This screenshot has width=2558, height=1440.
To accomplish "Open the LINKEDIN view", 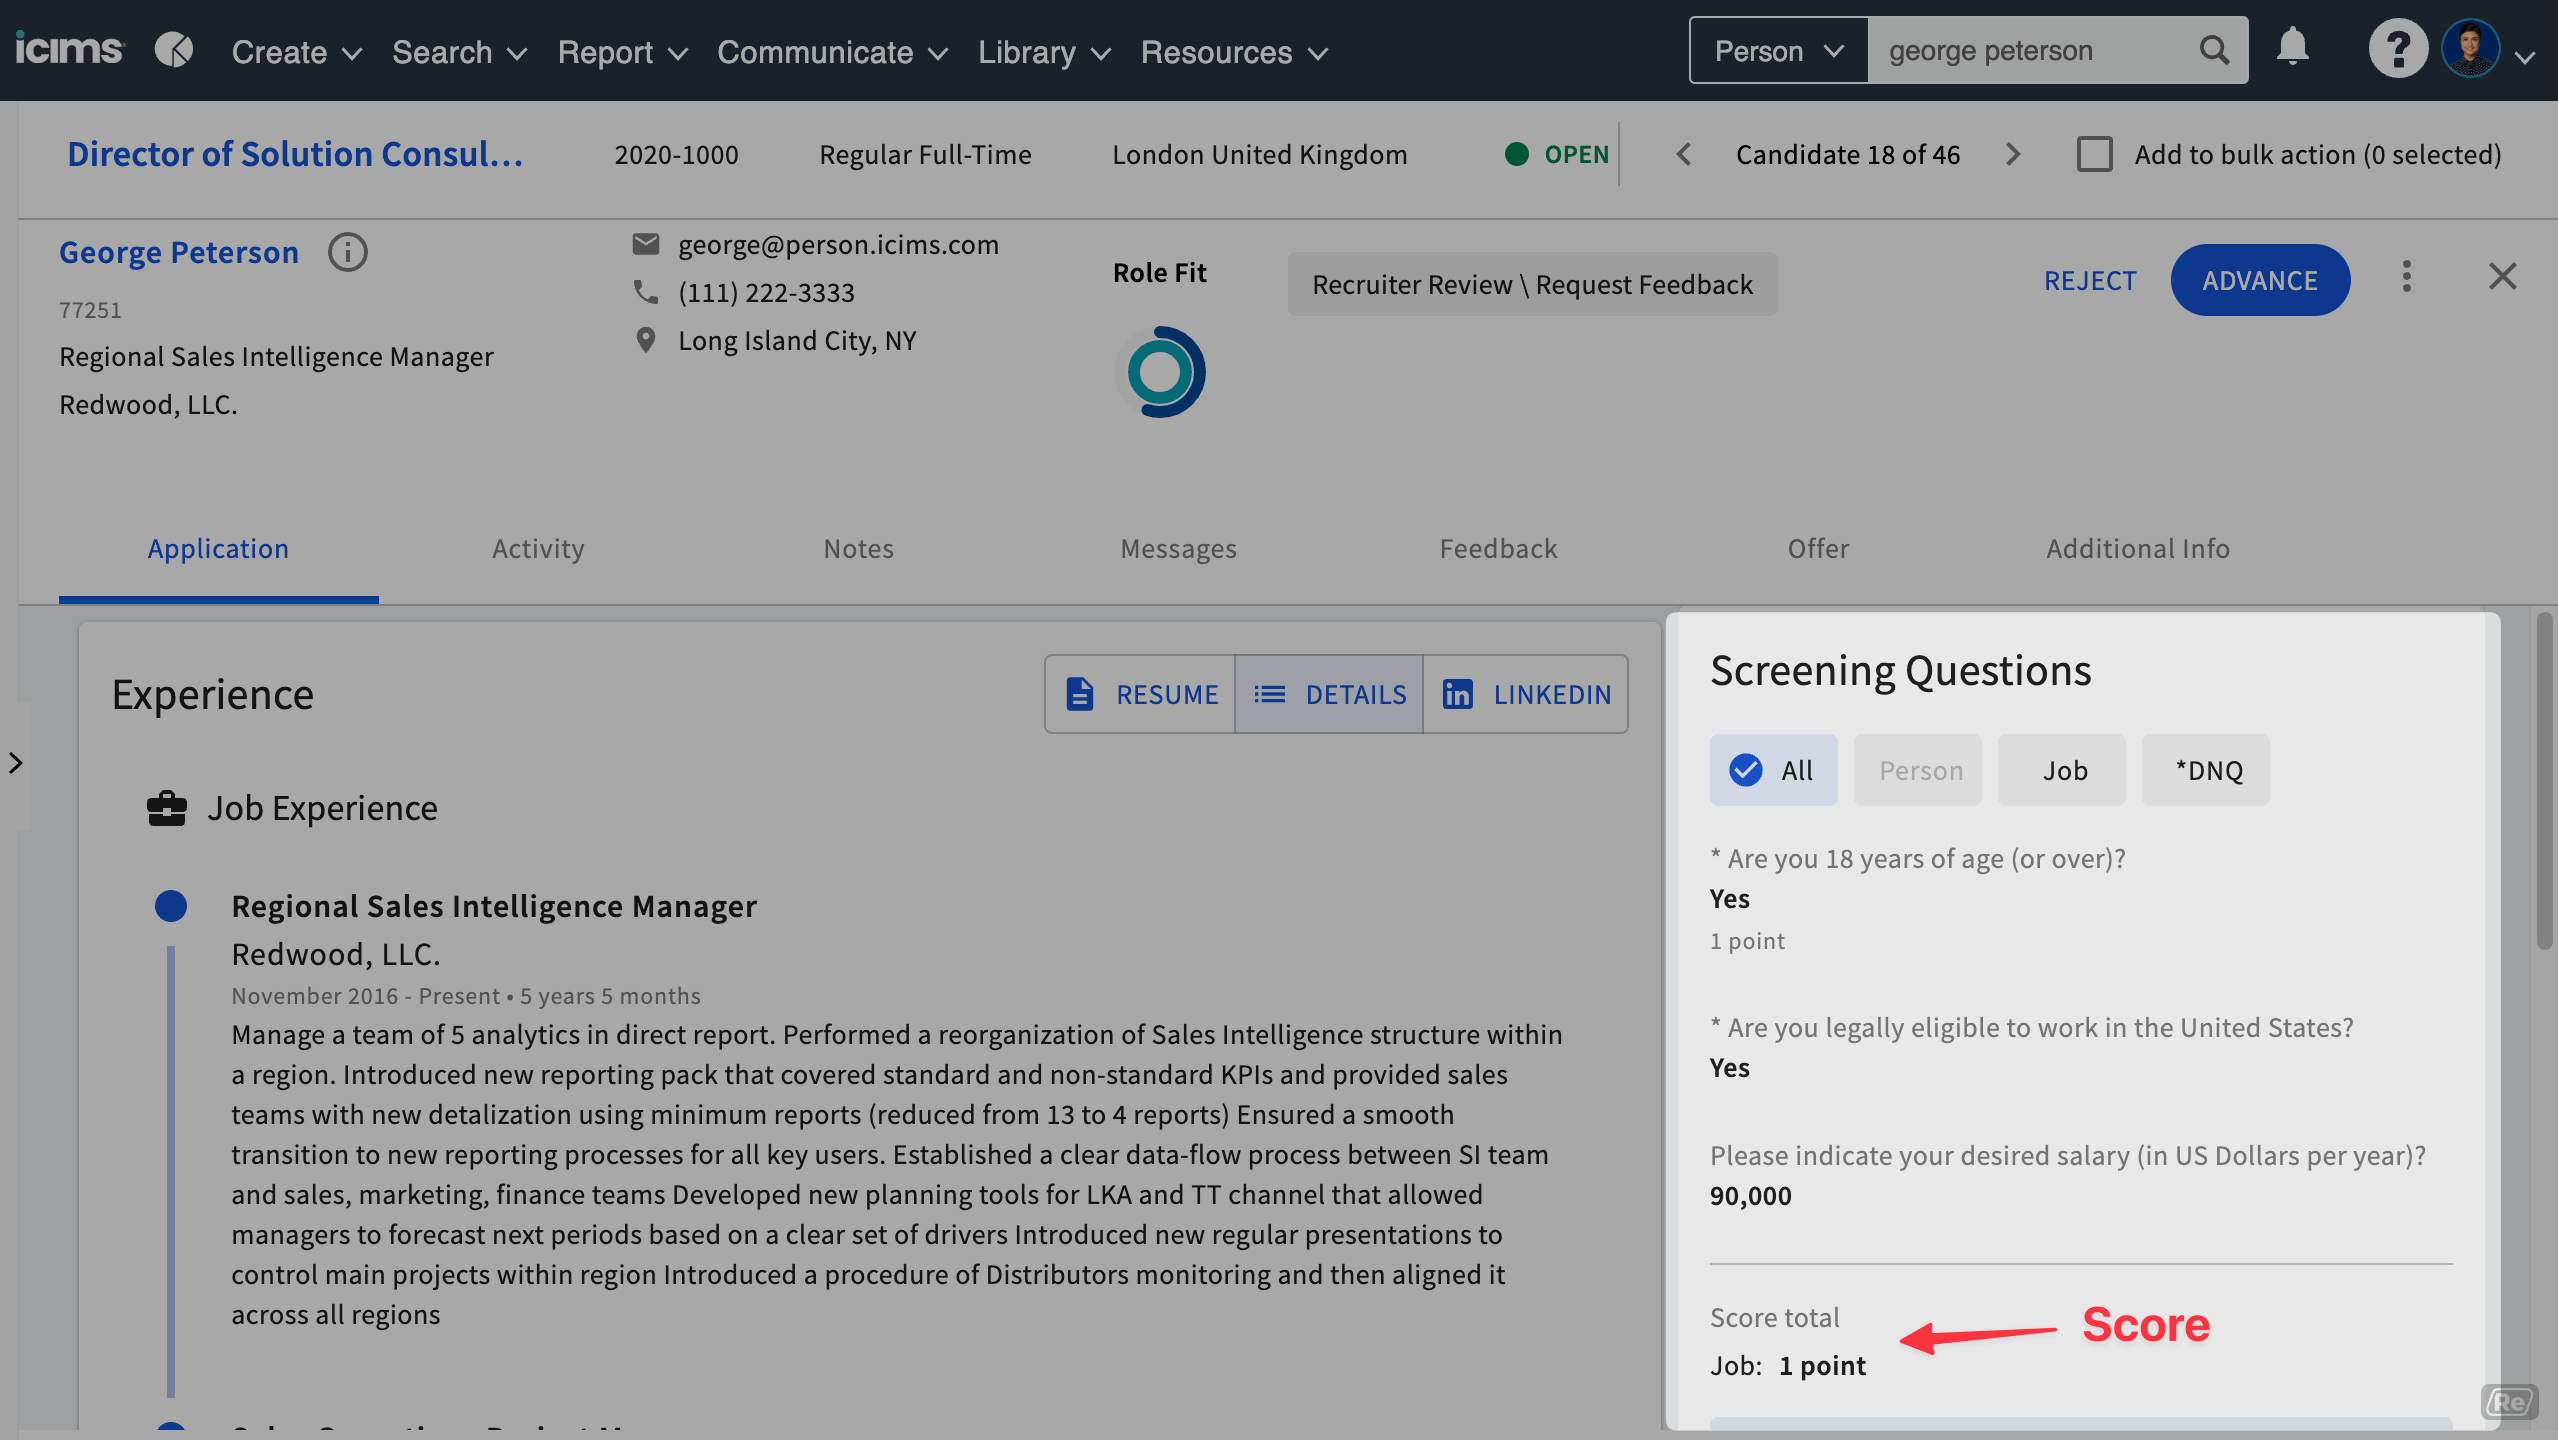I will [1526, 694].
